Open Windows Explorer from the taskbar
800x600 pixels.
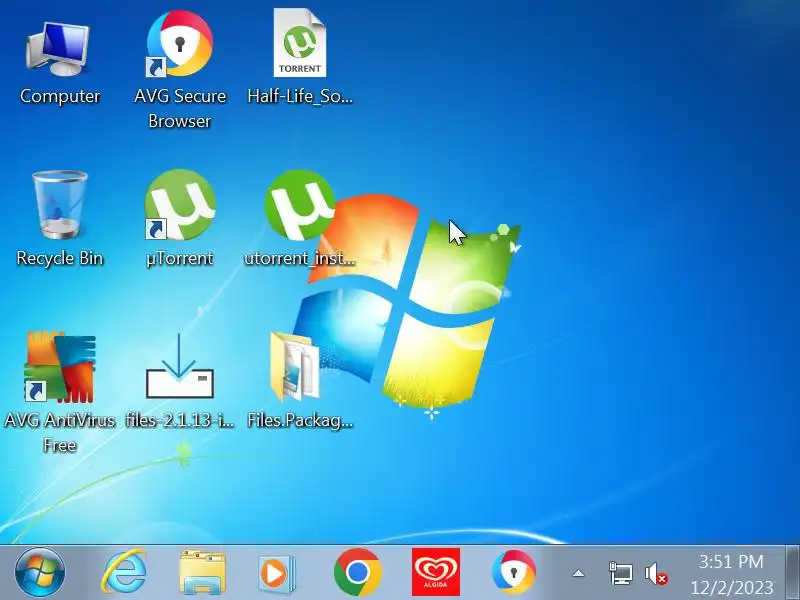pos(202,572)
